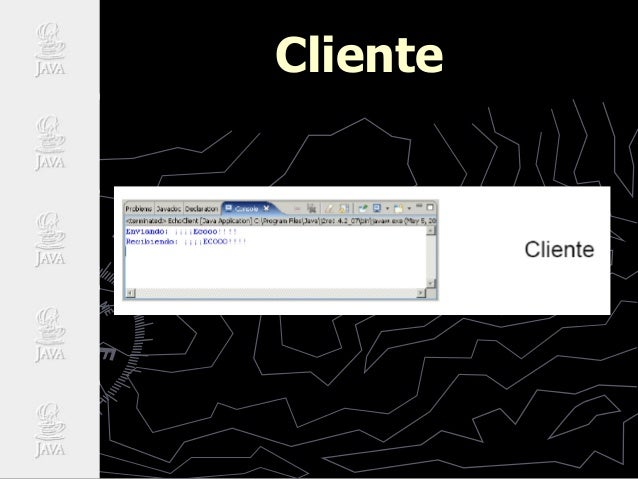The height and width of the screenshot is (479, 638).
Task: Click the Pin Console icon
Action: (x=363, y=208)
